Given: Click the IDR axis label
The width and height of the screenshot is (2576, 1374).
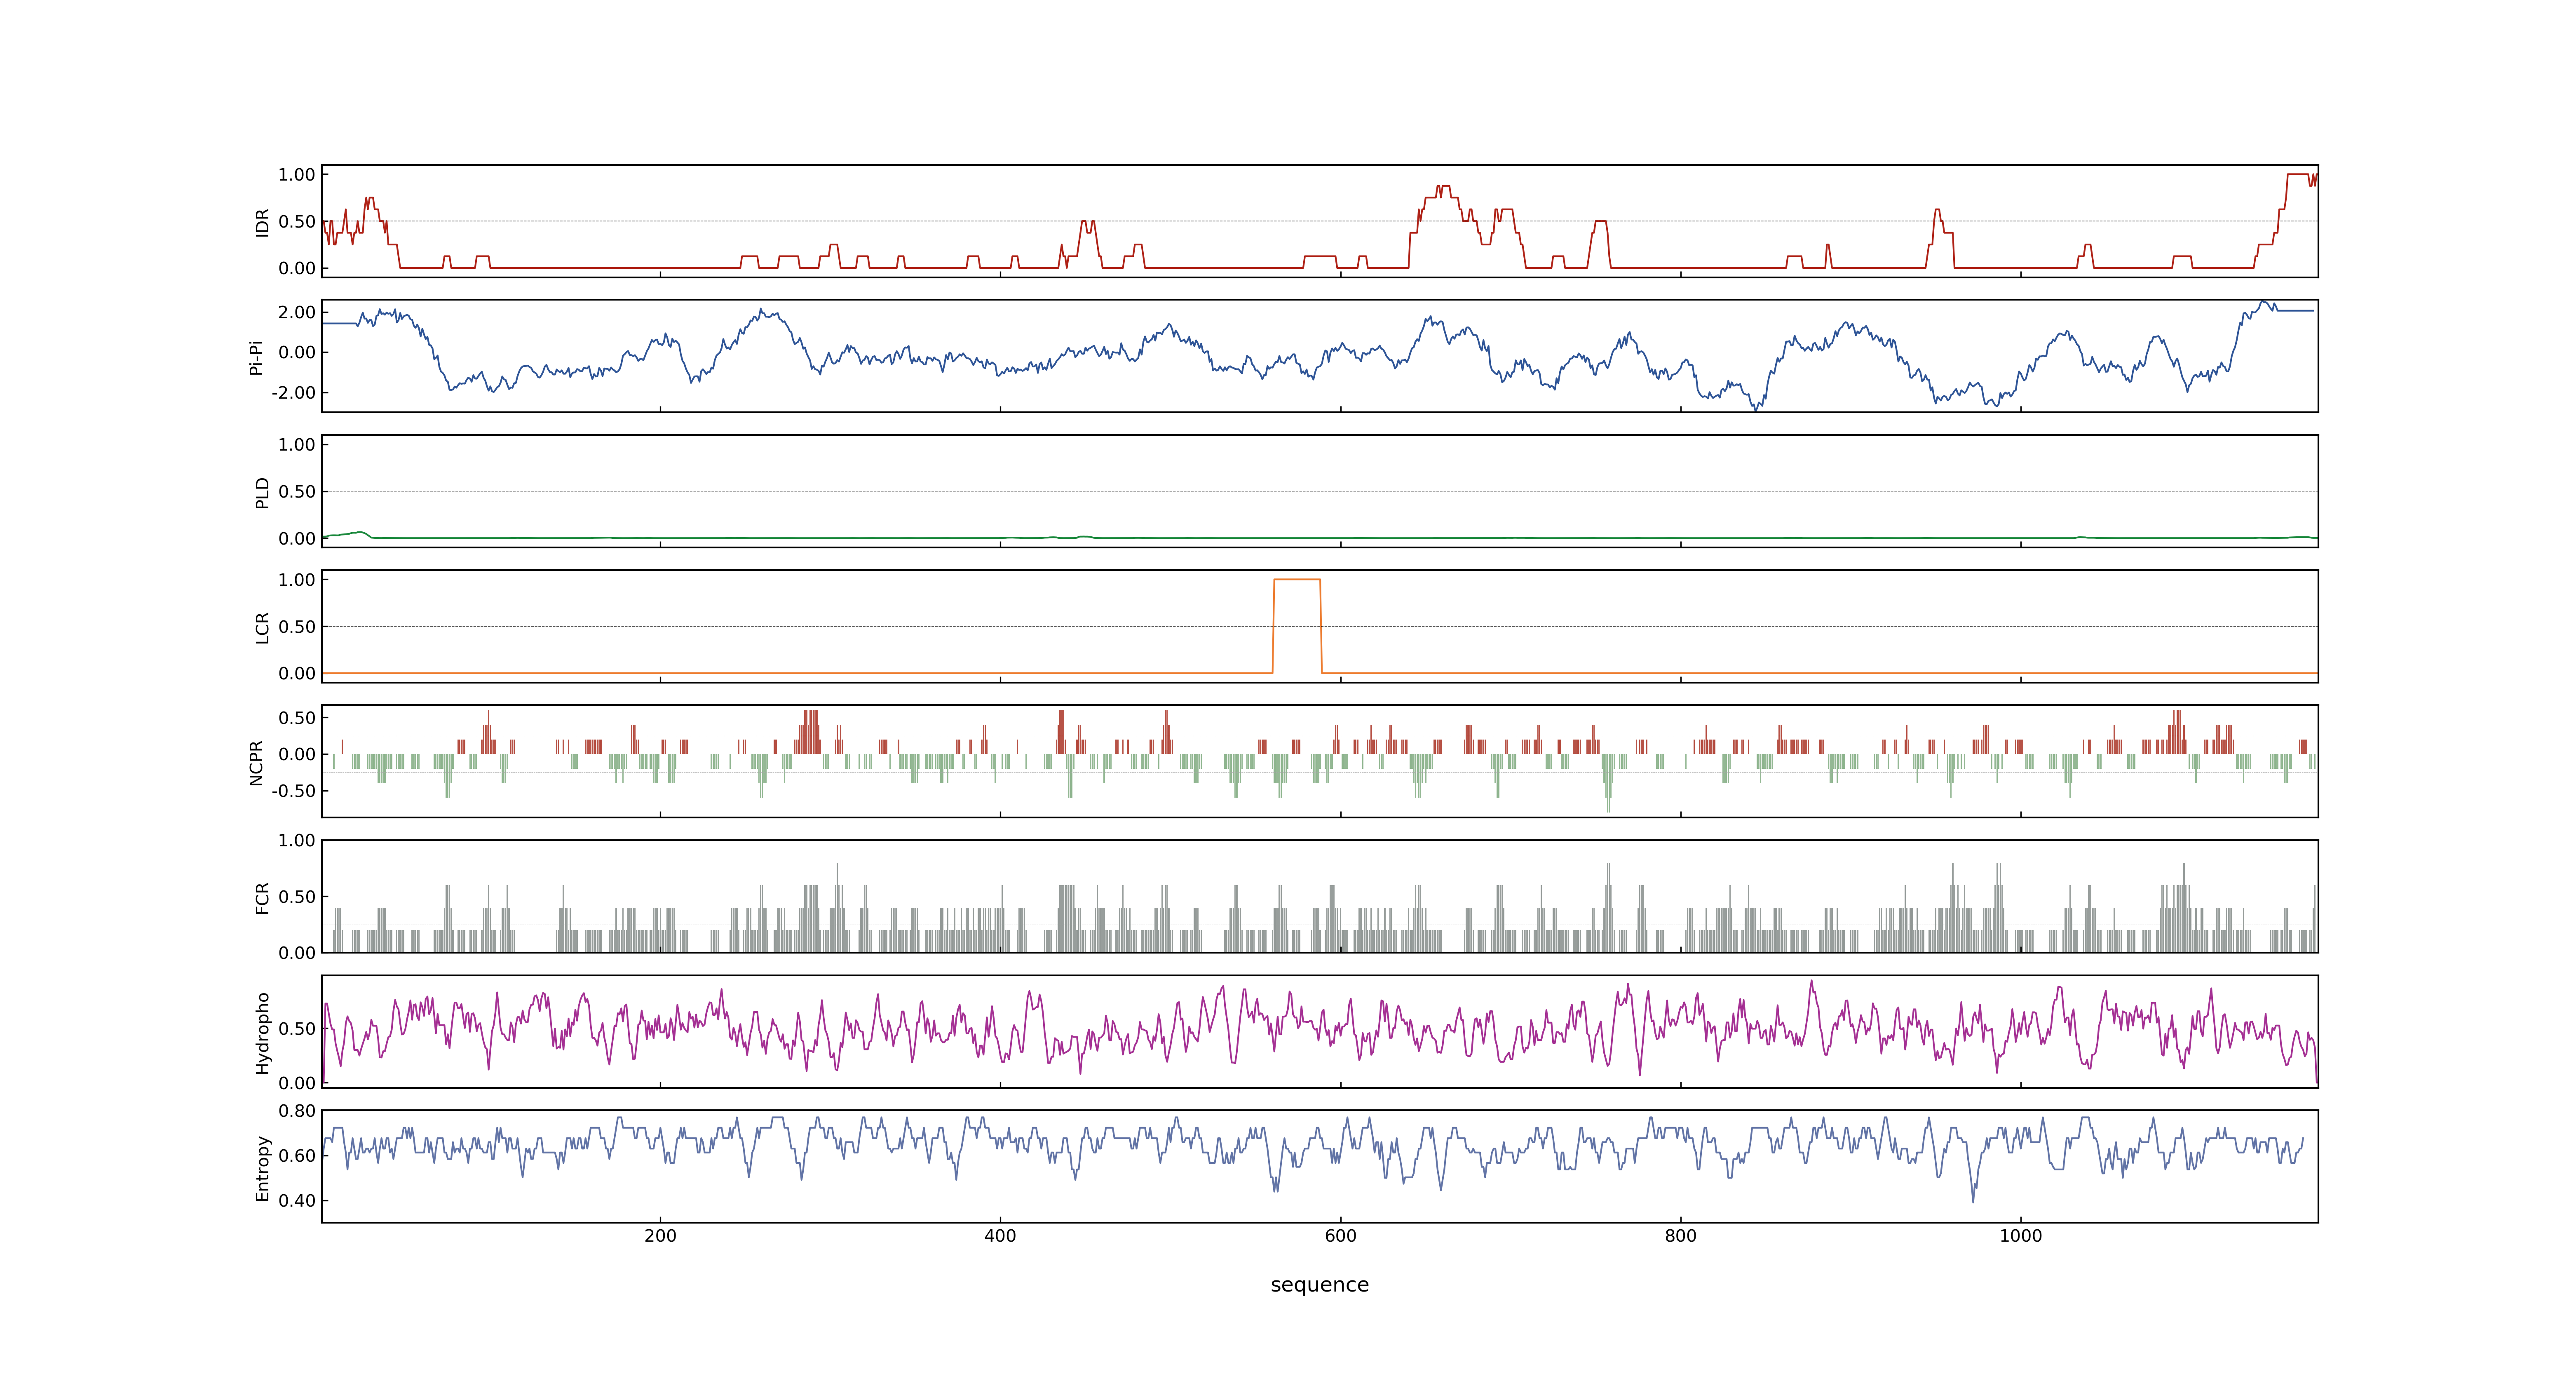Looking at the screenshot, I should click(263, 222).
